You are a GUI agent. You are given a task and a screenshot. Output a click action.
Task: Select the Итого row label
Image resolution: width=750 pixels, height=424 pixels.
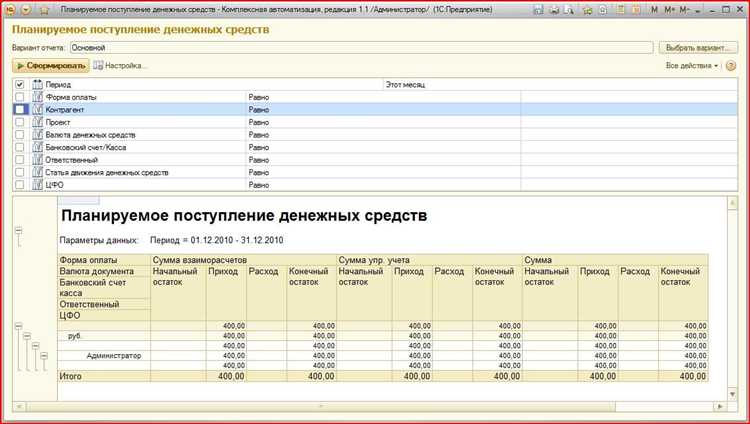70,376
